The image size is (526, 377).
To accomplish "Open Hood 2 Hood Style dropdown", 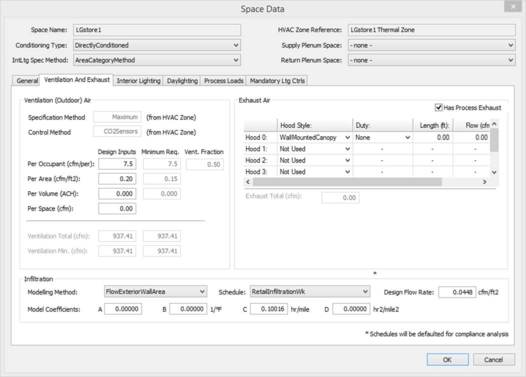I will [315, 160].
